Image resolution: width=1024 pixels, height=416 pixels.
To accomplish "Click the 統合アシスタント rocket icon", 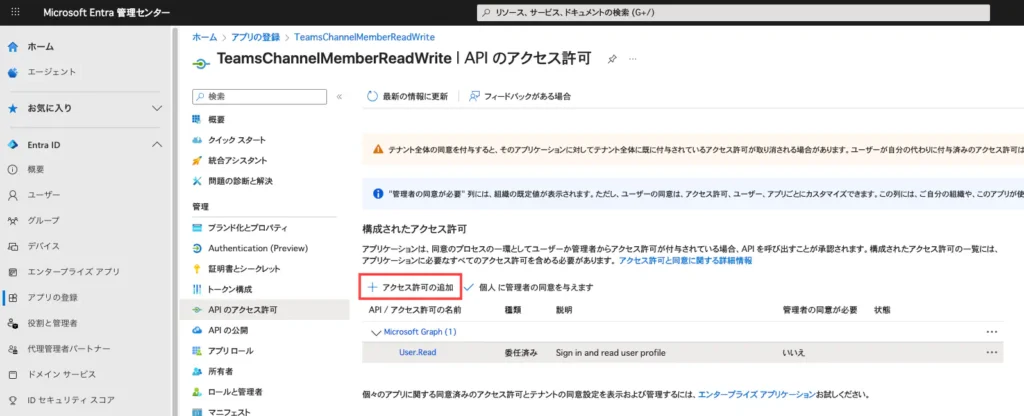I will (x=197, y=161).
